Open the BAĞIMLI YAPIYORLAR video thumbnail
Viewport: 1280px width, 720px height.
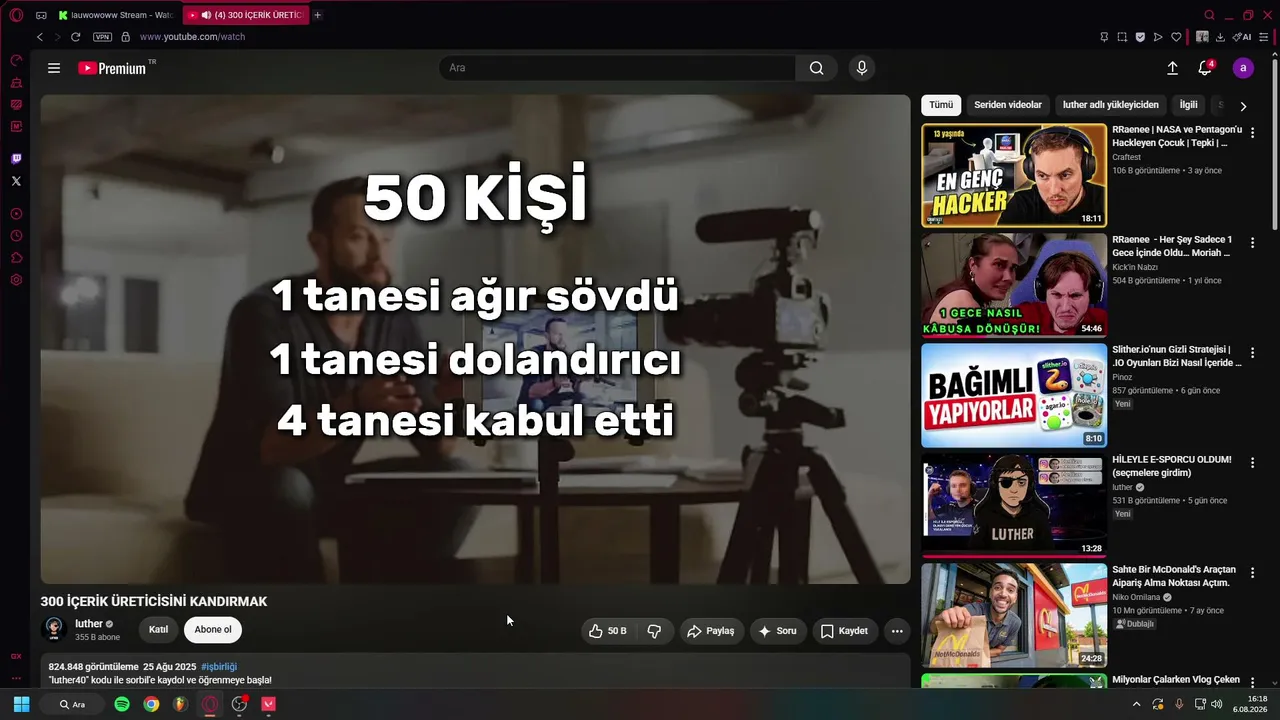coord(1014,395)
